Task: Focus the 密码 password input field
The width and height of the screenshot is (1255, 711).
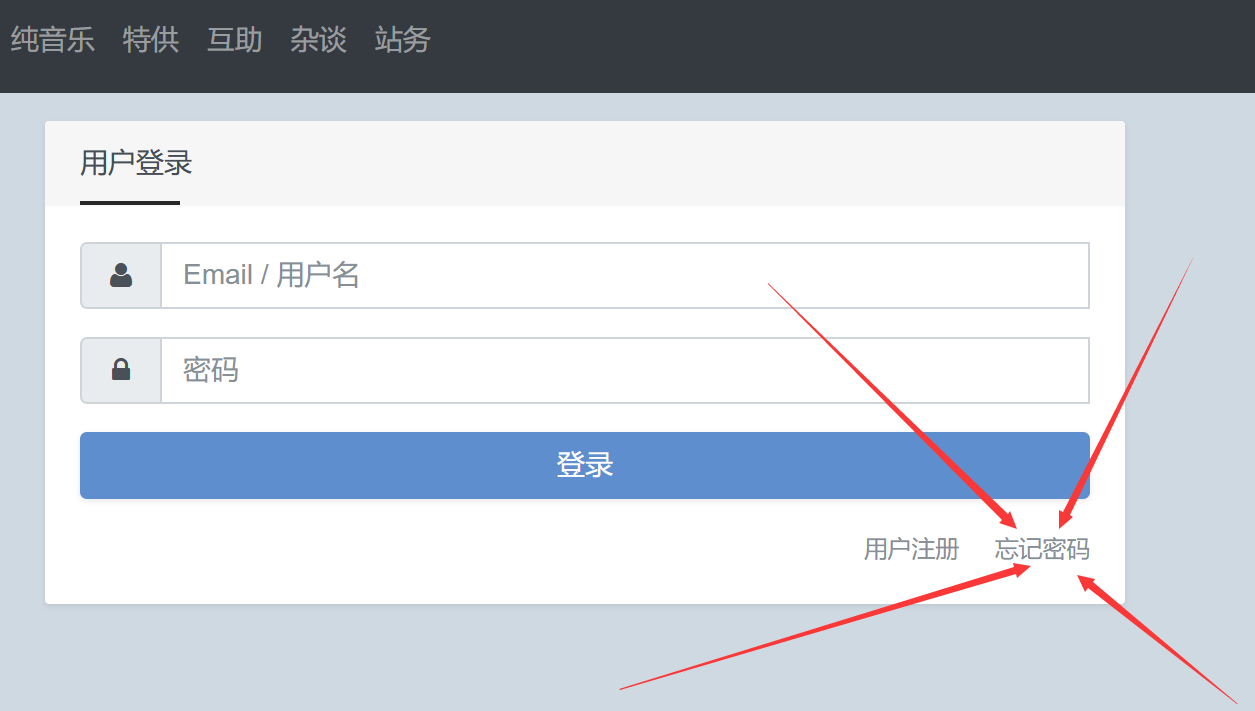Action: pos(625,370)
